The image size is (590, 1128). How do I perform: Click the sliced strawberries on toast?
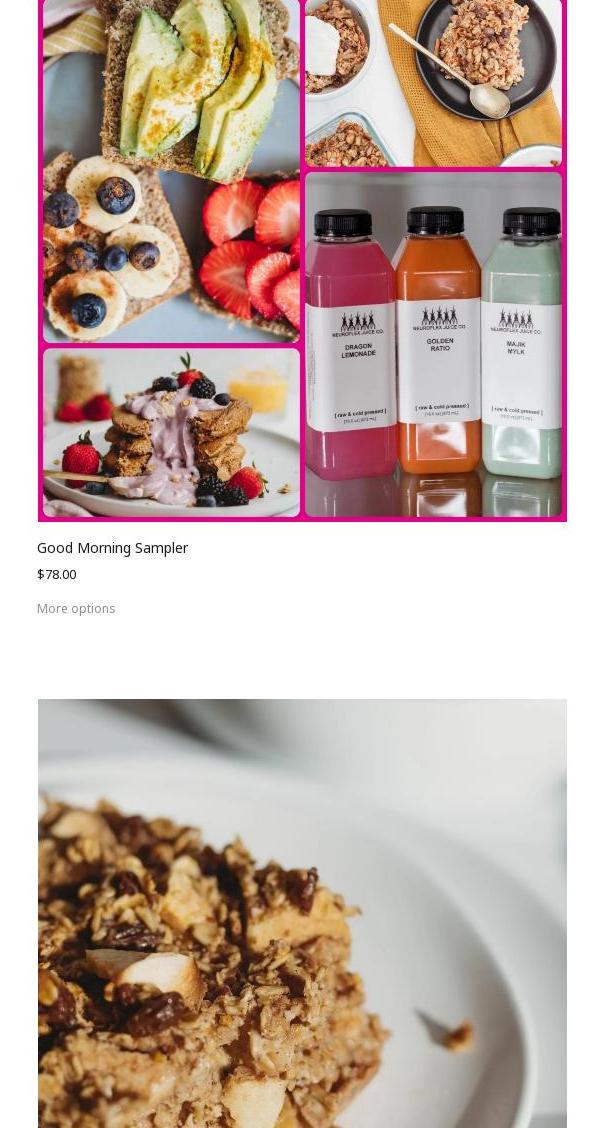coord(250,252)
